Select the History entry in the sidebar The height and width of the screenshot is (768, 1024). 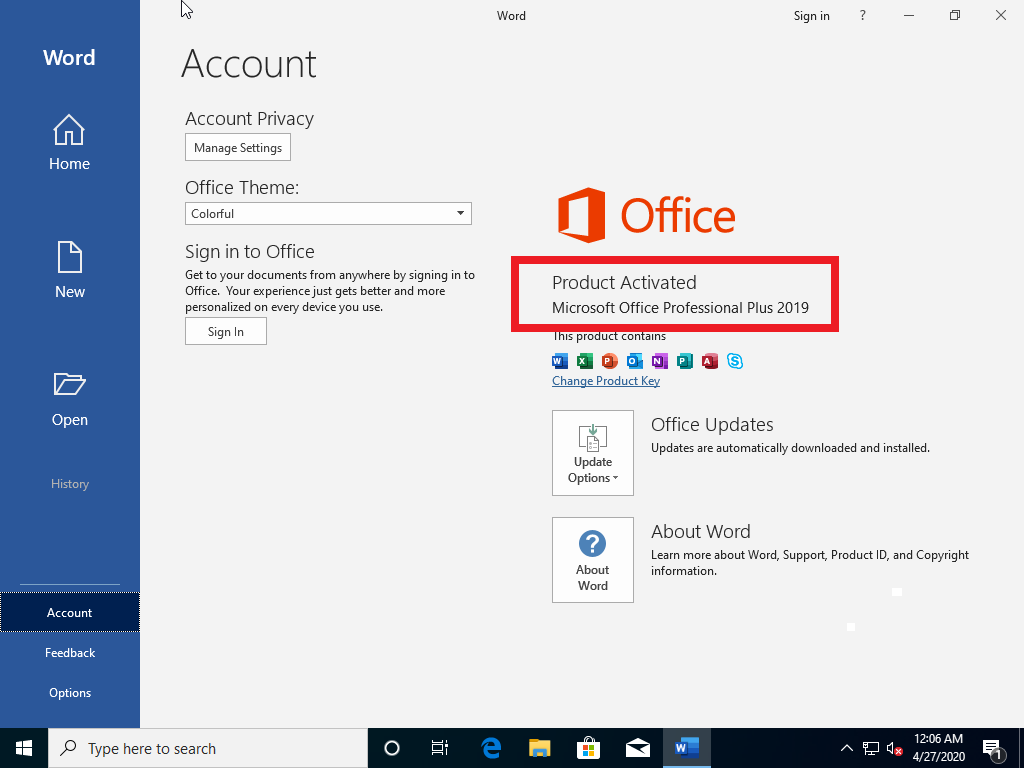click(x=69, y=484)
